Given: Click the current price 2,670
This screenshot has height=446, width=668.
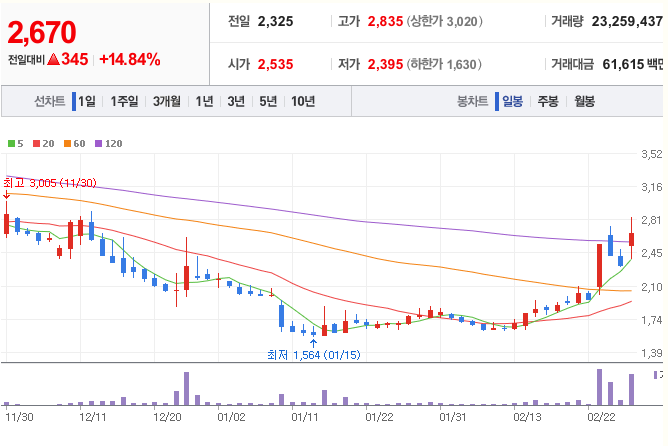Looking at the screenshot, I should click(x=42, y=32).
